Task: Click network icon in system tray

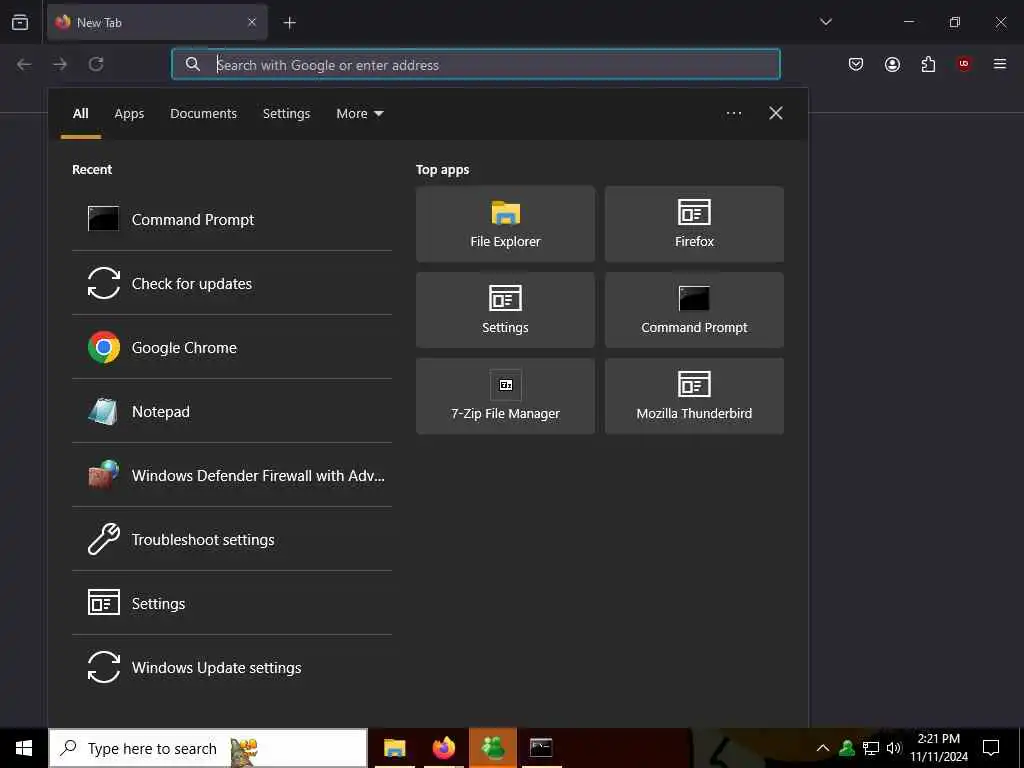Action: point(871,748)
